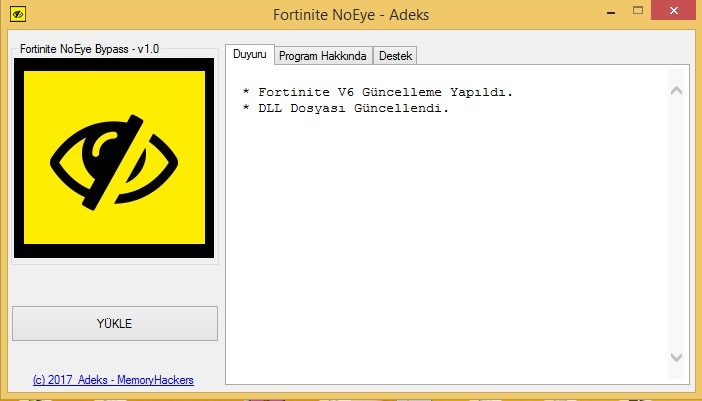The image size is (702, 401).
Task: Click the 'DLL Dosyası Güncellendi' line
Action: click(345, 108)
